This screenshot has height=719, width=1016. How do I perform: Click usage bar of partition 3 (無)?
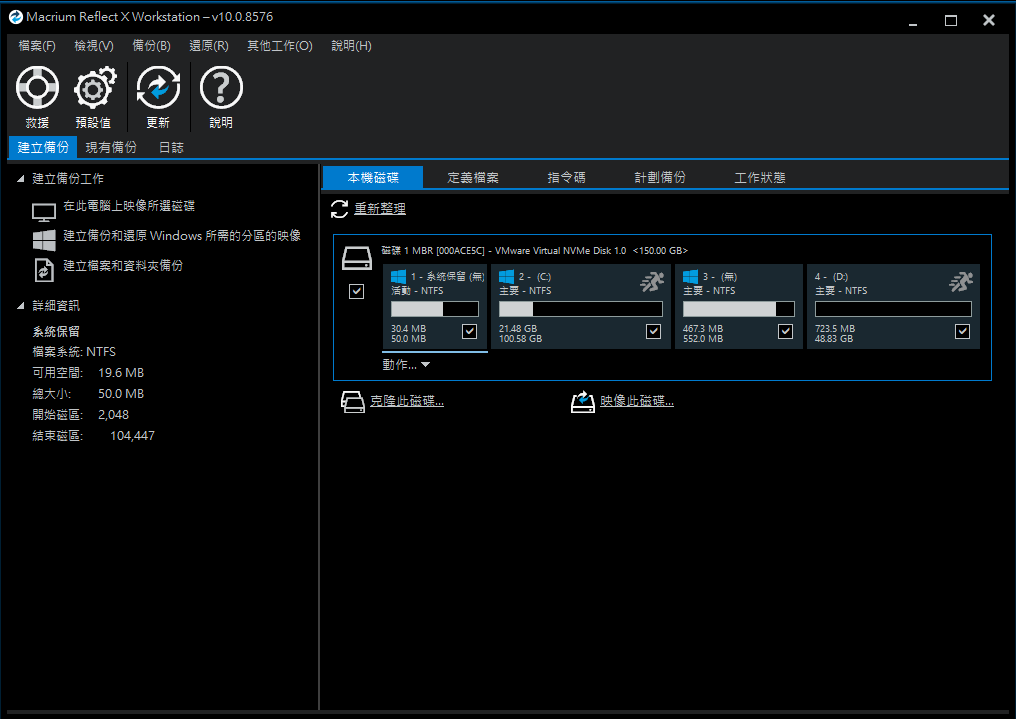(739, 309)
